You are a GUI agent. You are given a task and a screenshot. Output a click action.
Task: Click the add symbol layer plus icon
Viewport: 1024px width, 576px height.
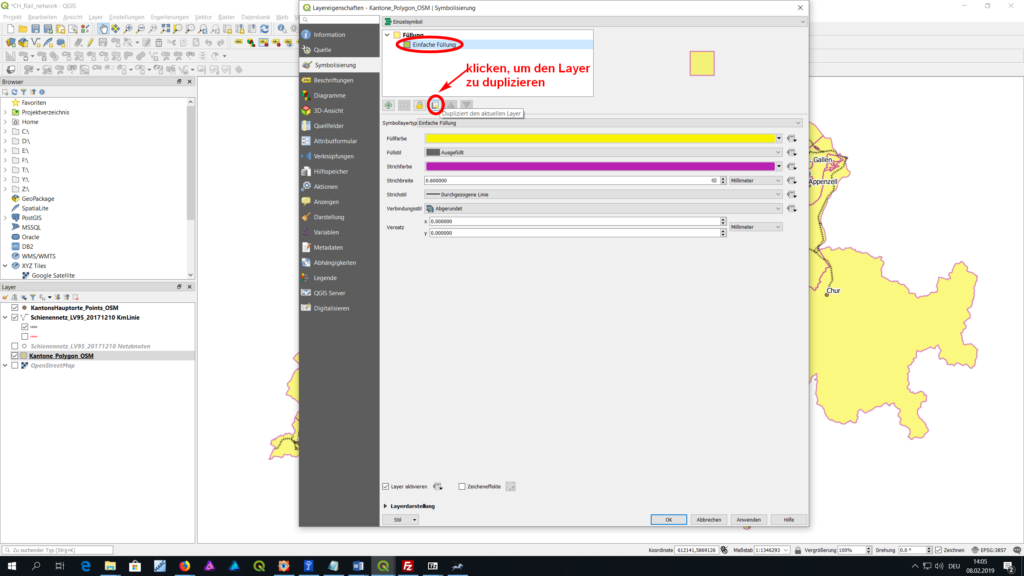[388, 105]
